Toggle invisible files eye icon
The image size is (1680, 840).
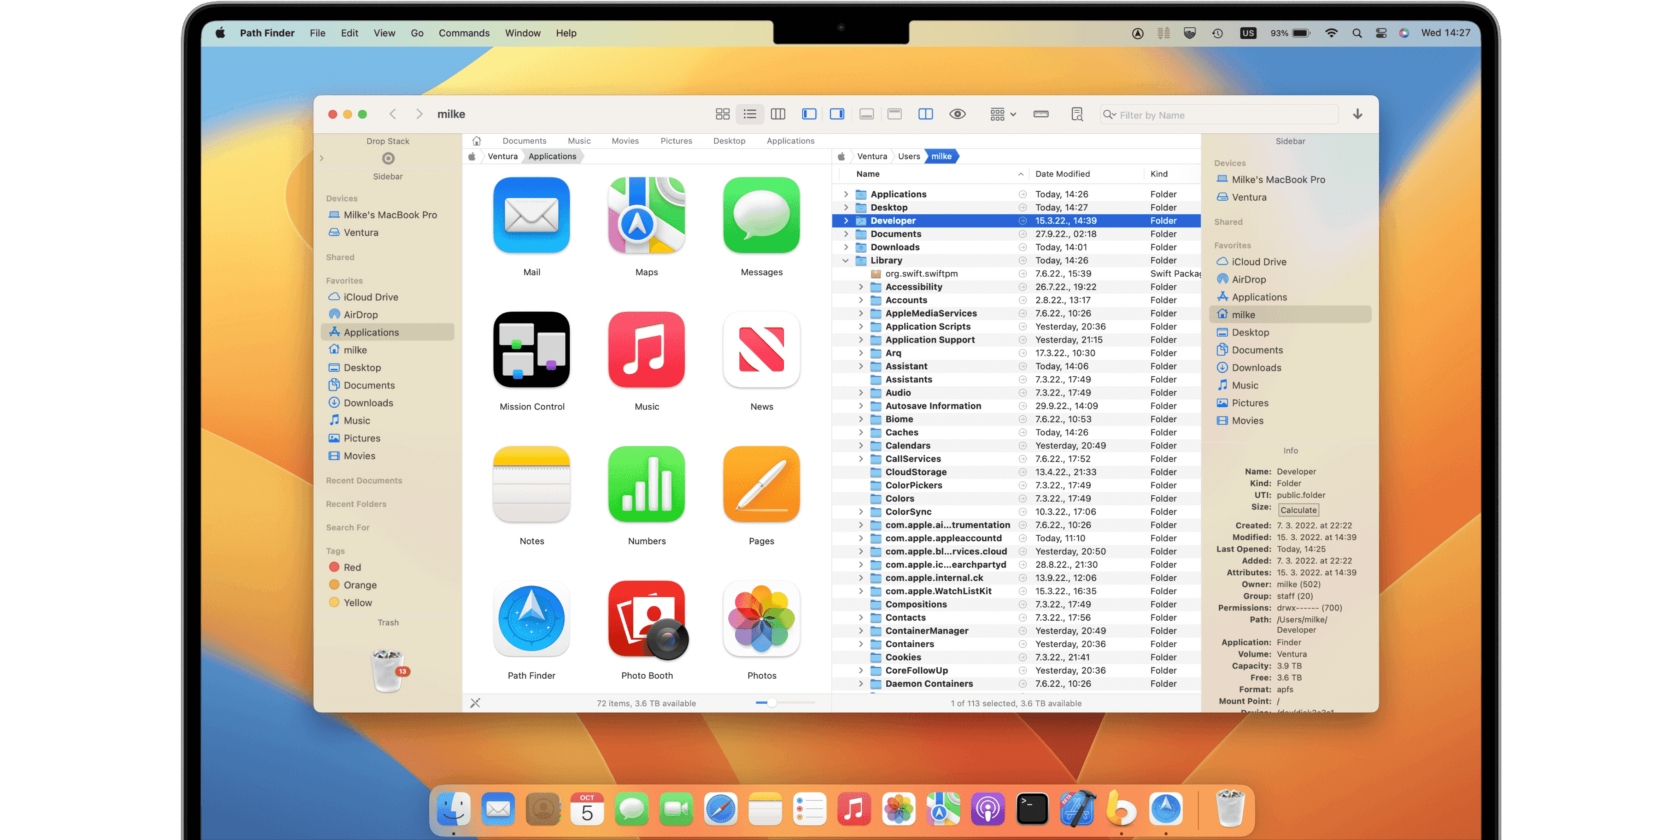(957, 114)
